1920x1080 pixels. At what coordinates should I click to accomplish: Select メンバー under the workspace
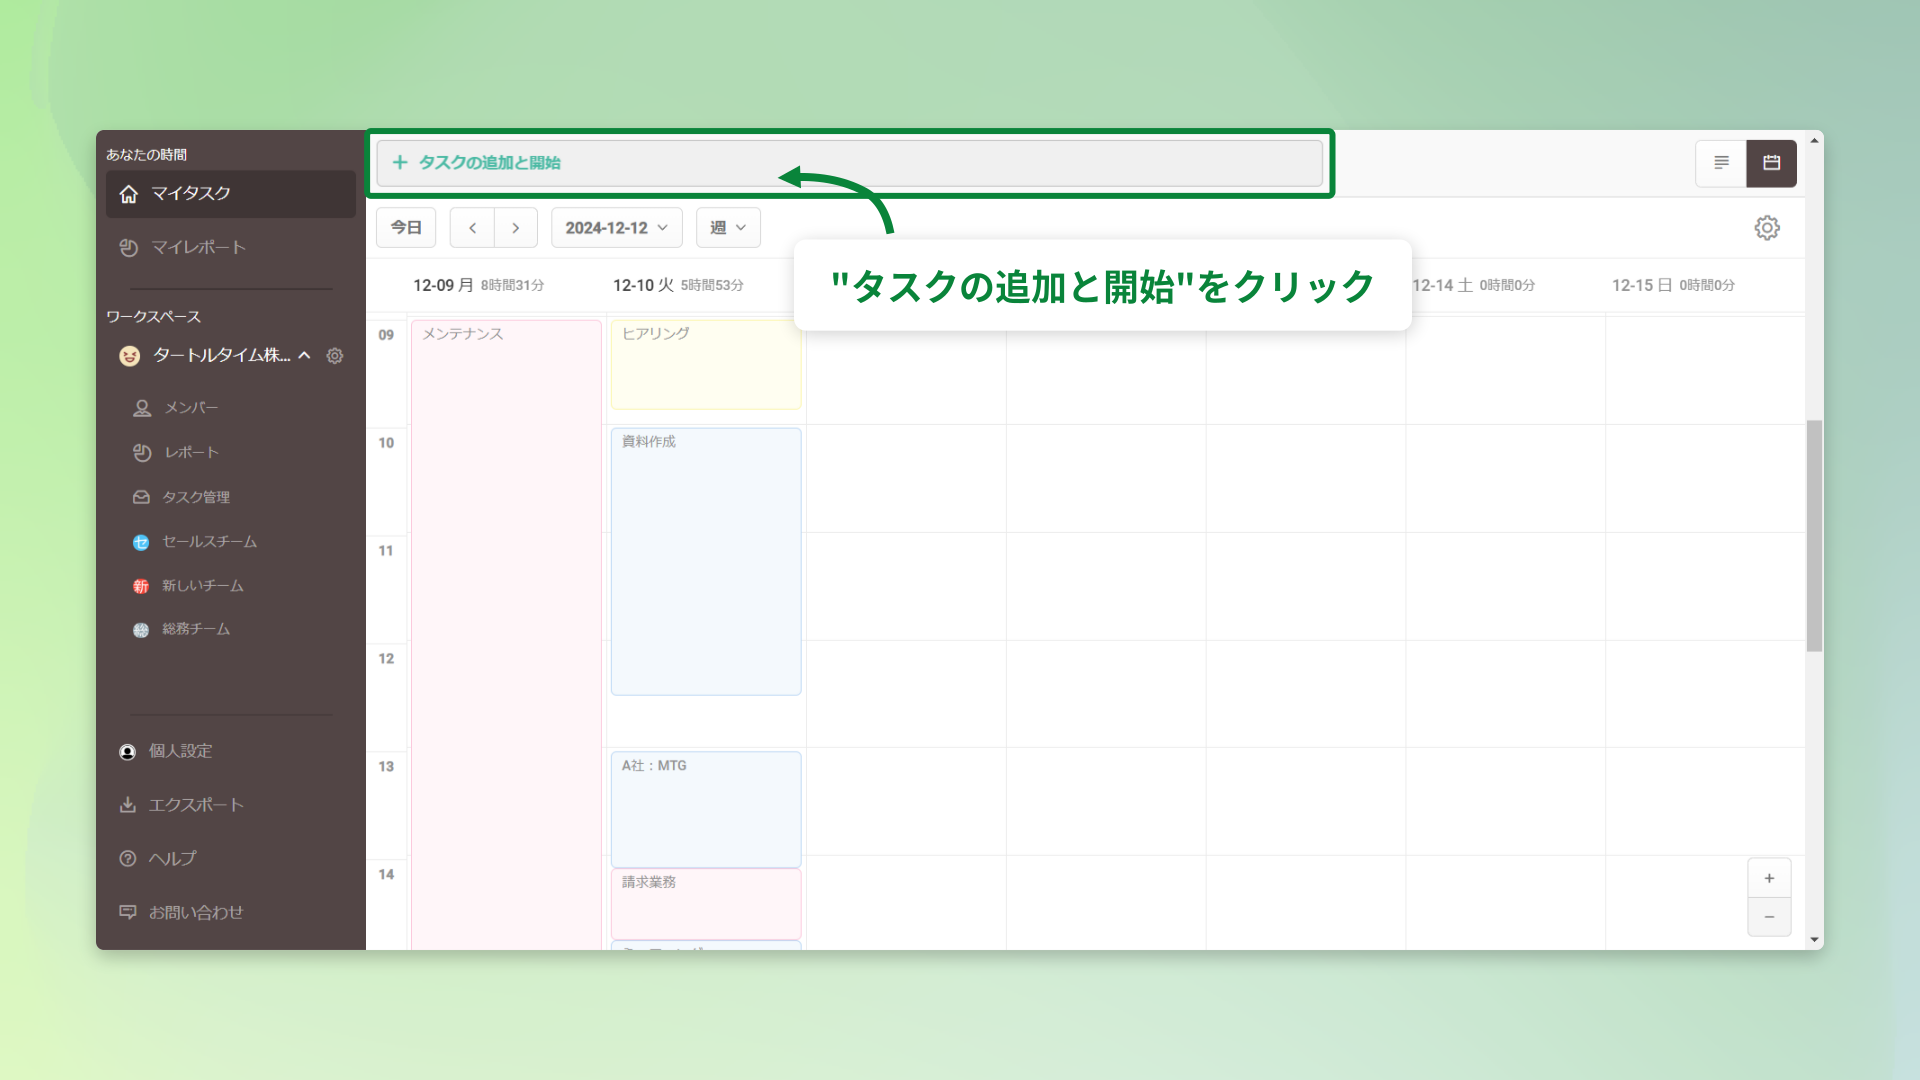[189, 407]
